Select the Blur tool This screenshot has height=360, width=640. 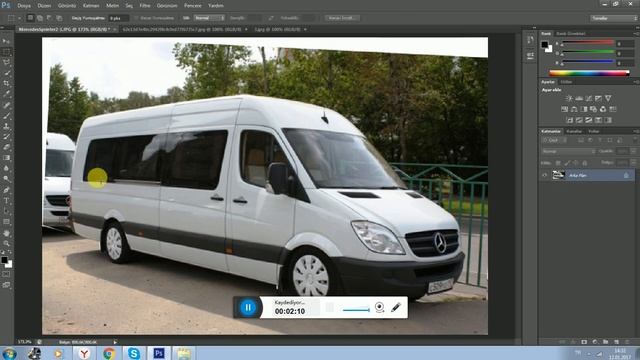[7, 168]
